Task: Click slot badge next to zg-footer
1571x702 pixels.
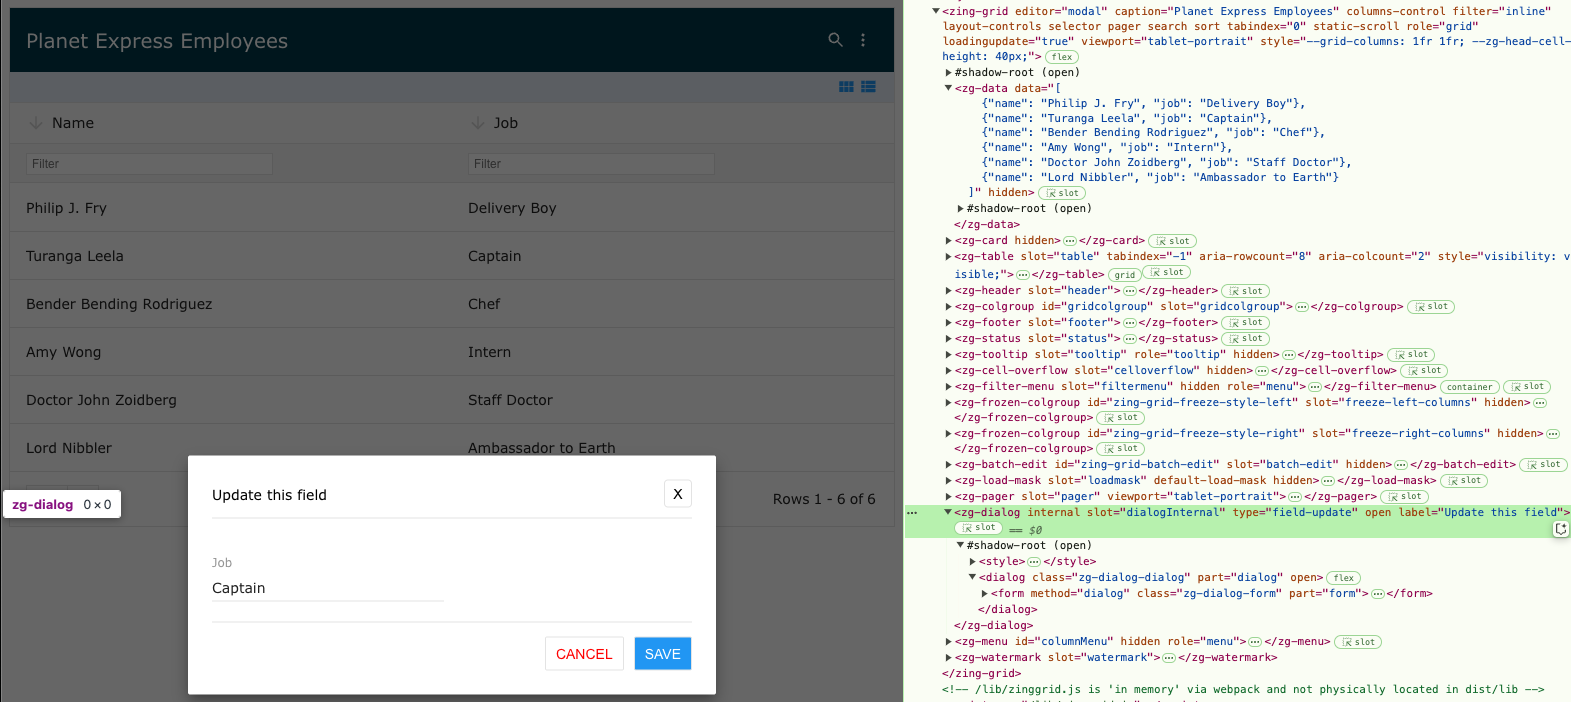Action: (1245, 323)
